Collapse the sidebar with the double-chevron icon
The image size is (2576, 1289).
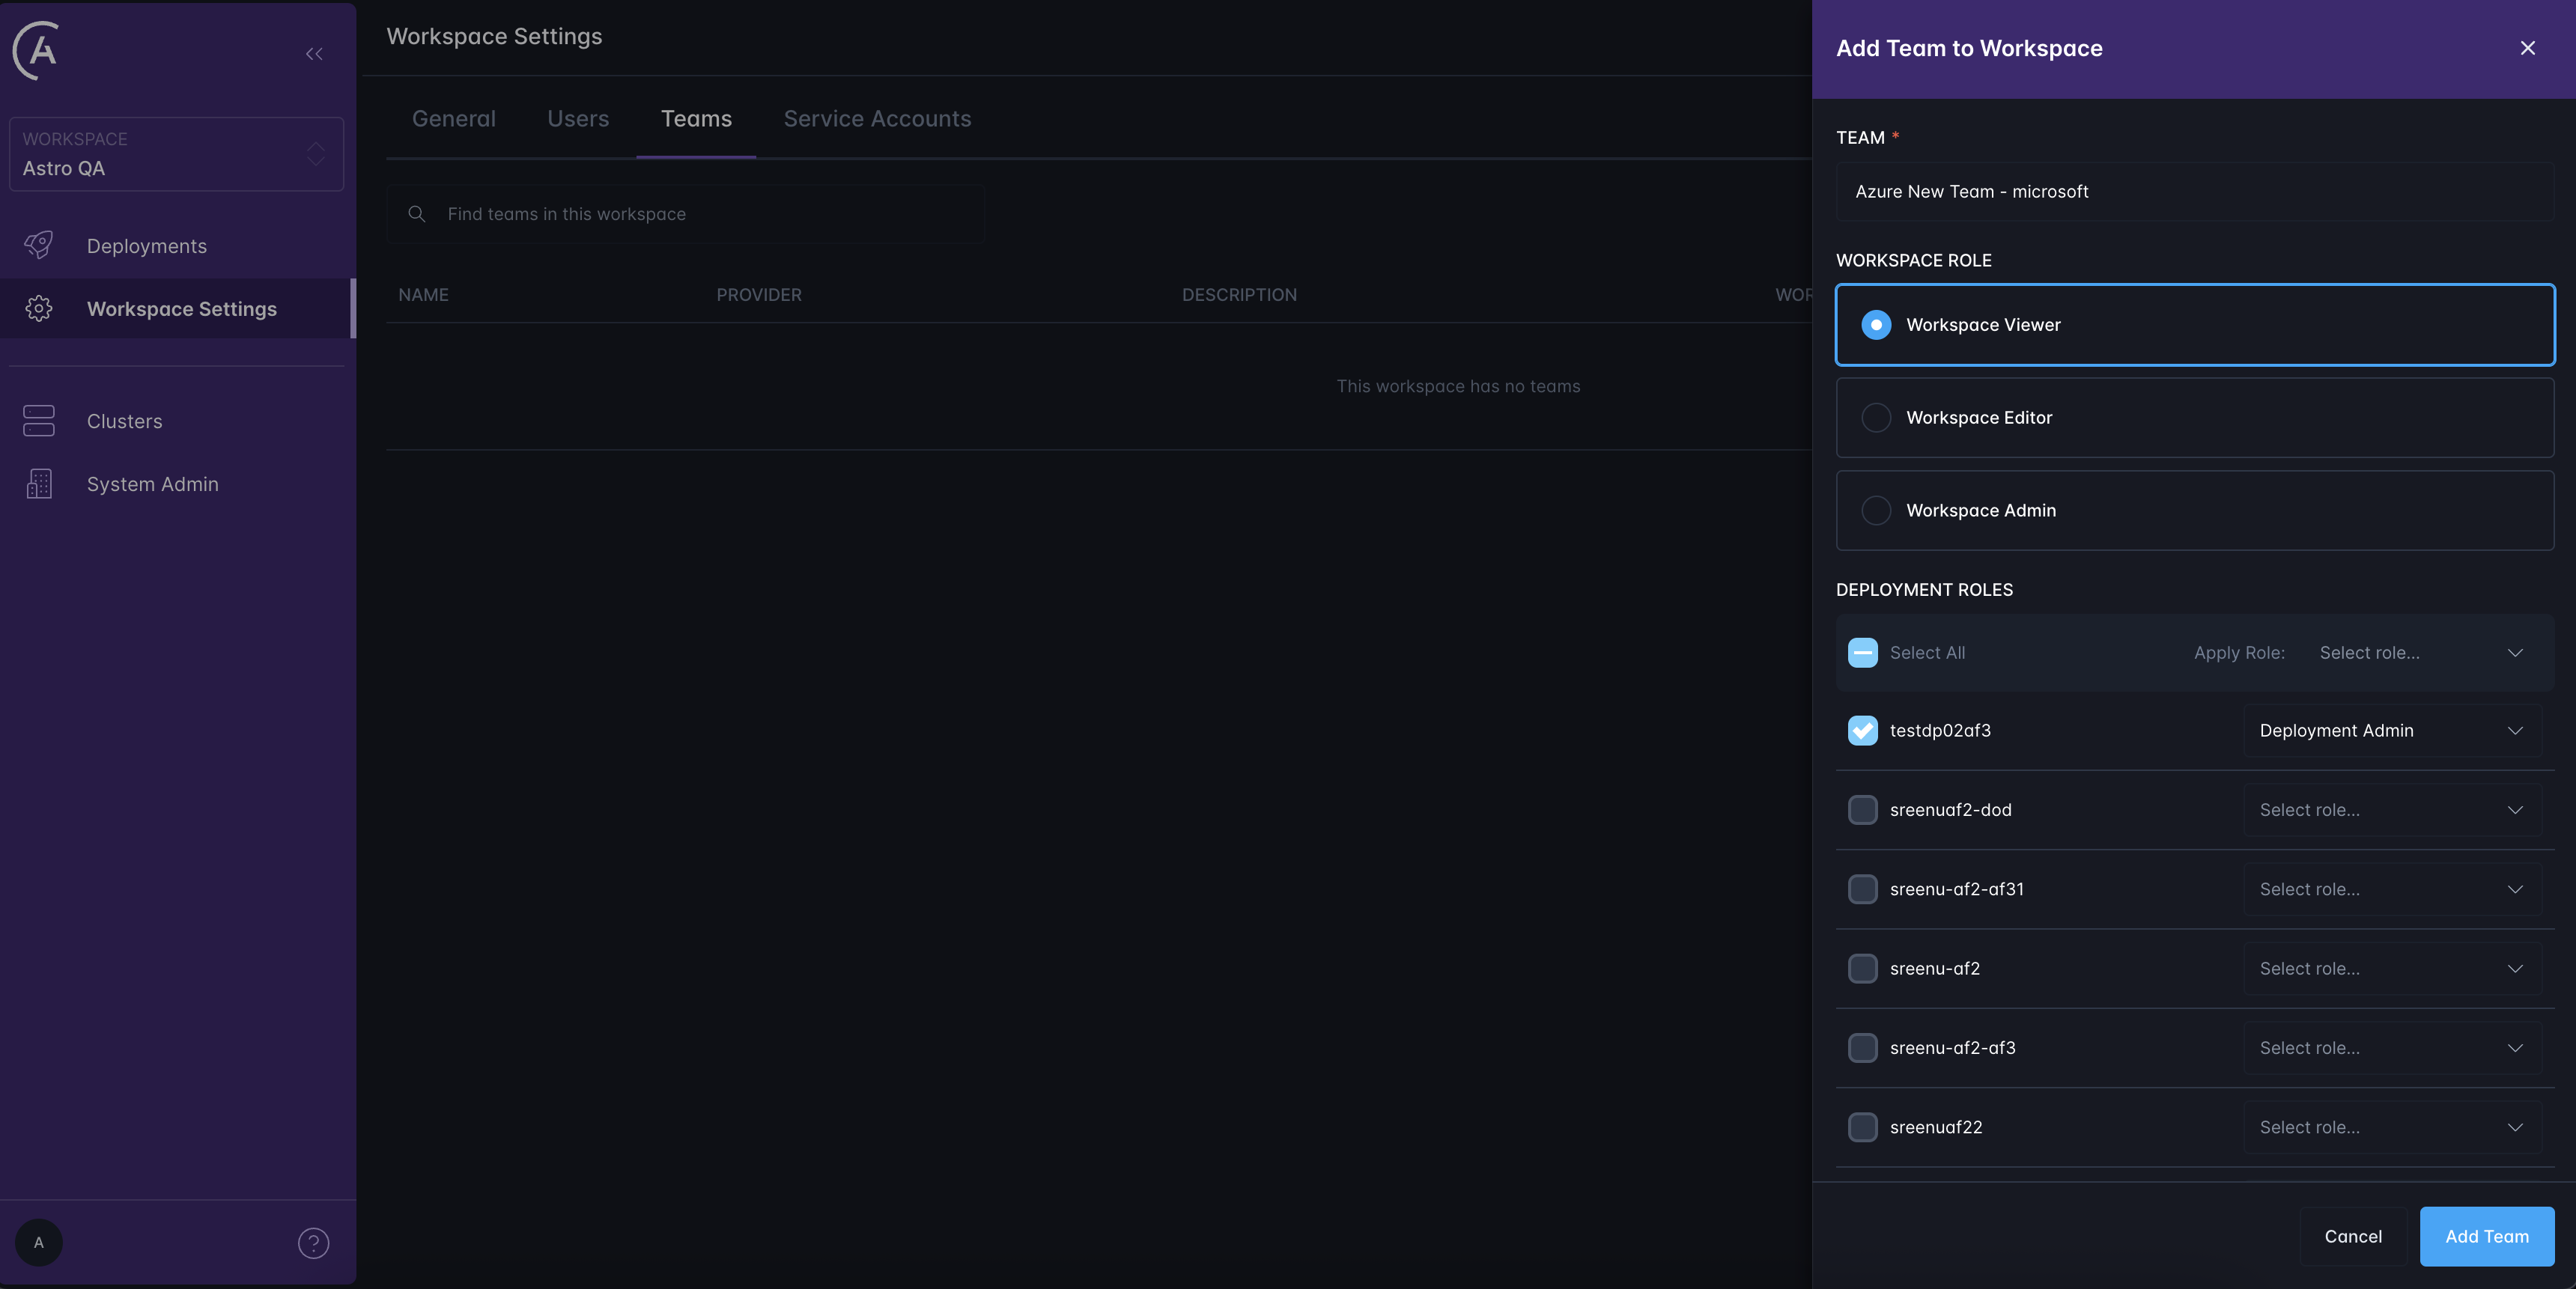(313, 54)
